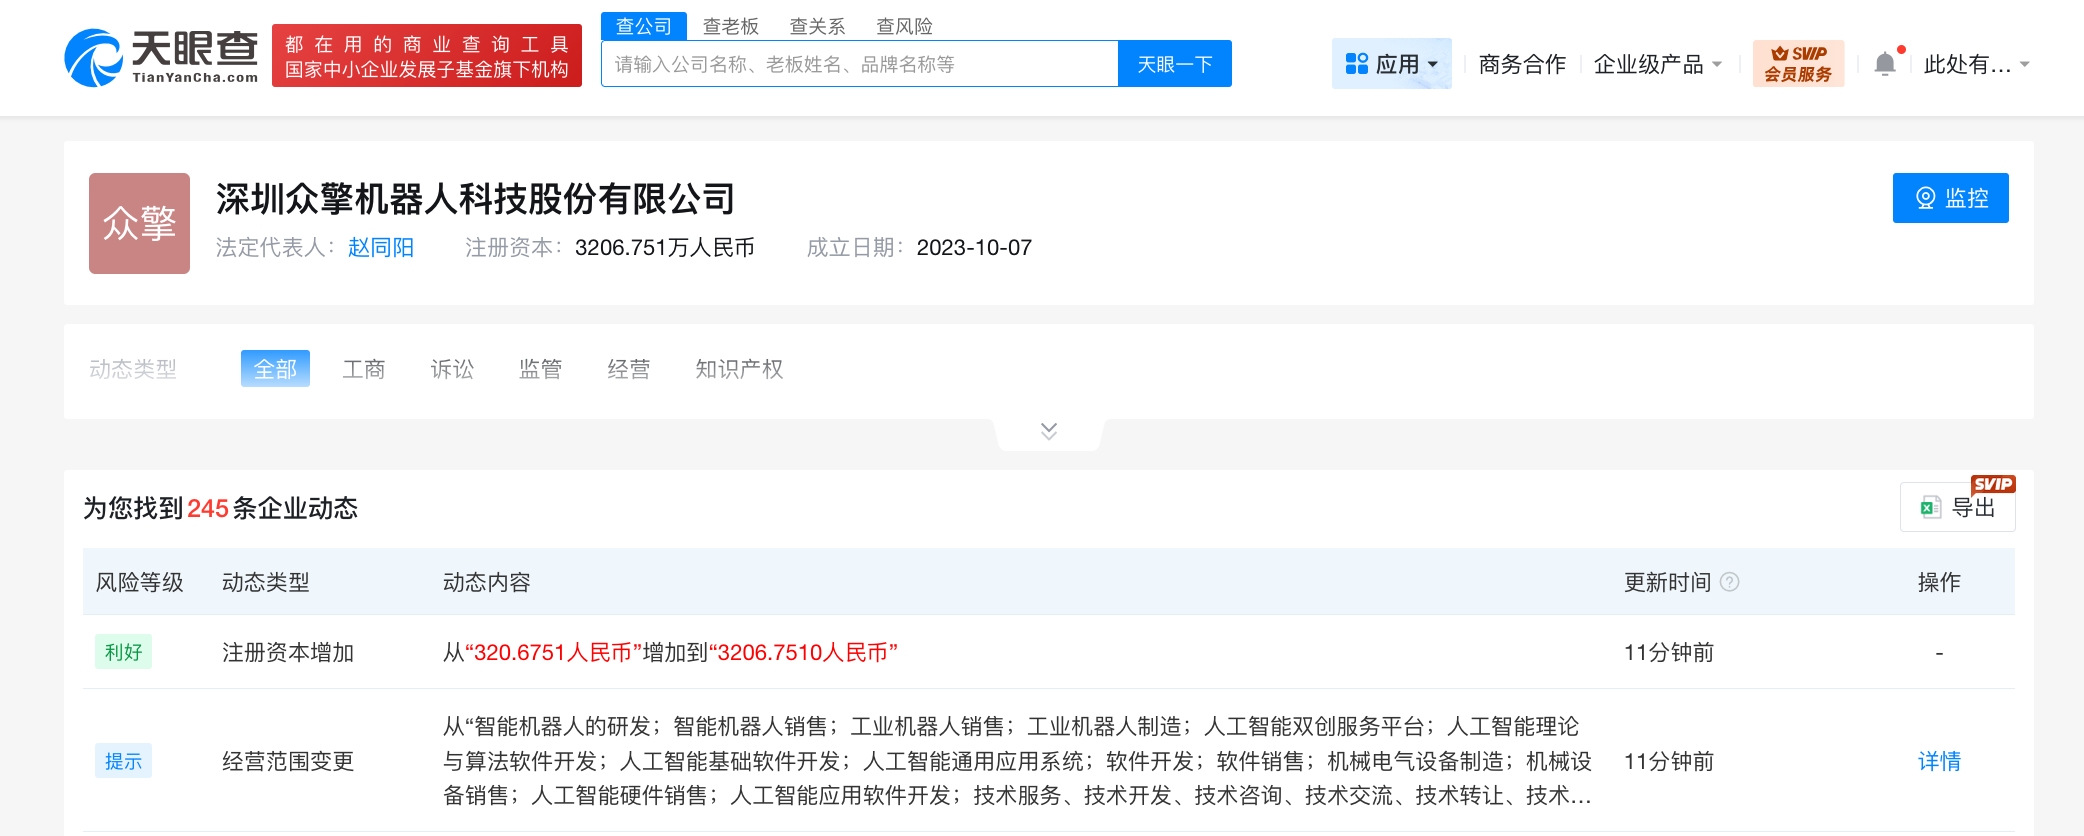Click the 众擎 company logo thumbnail

pyautogui.click(x=139, y=223)
